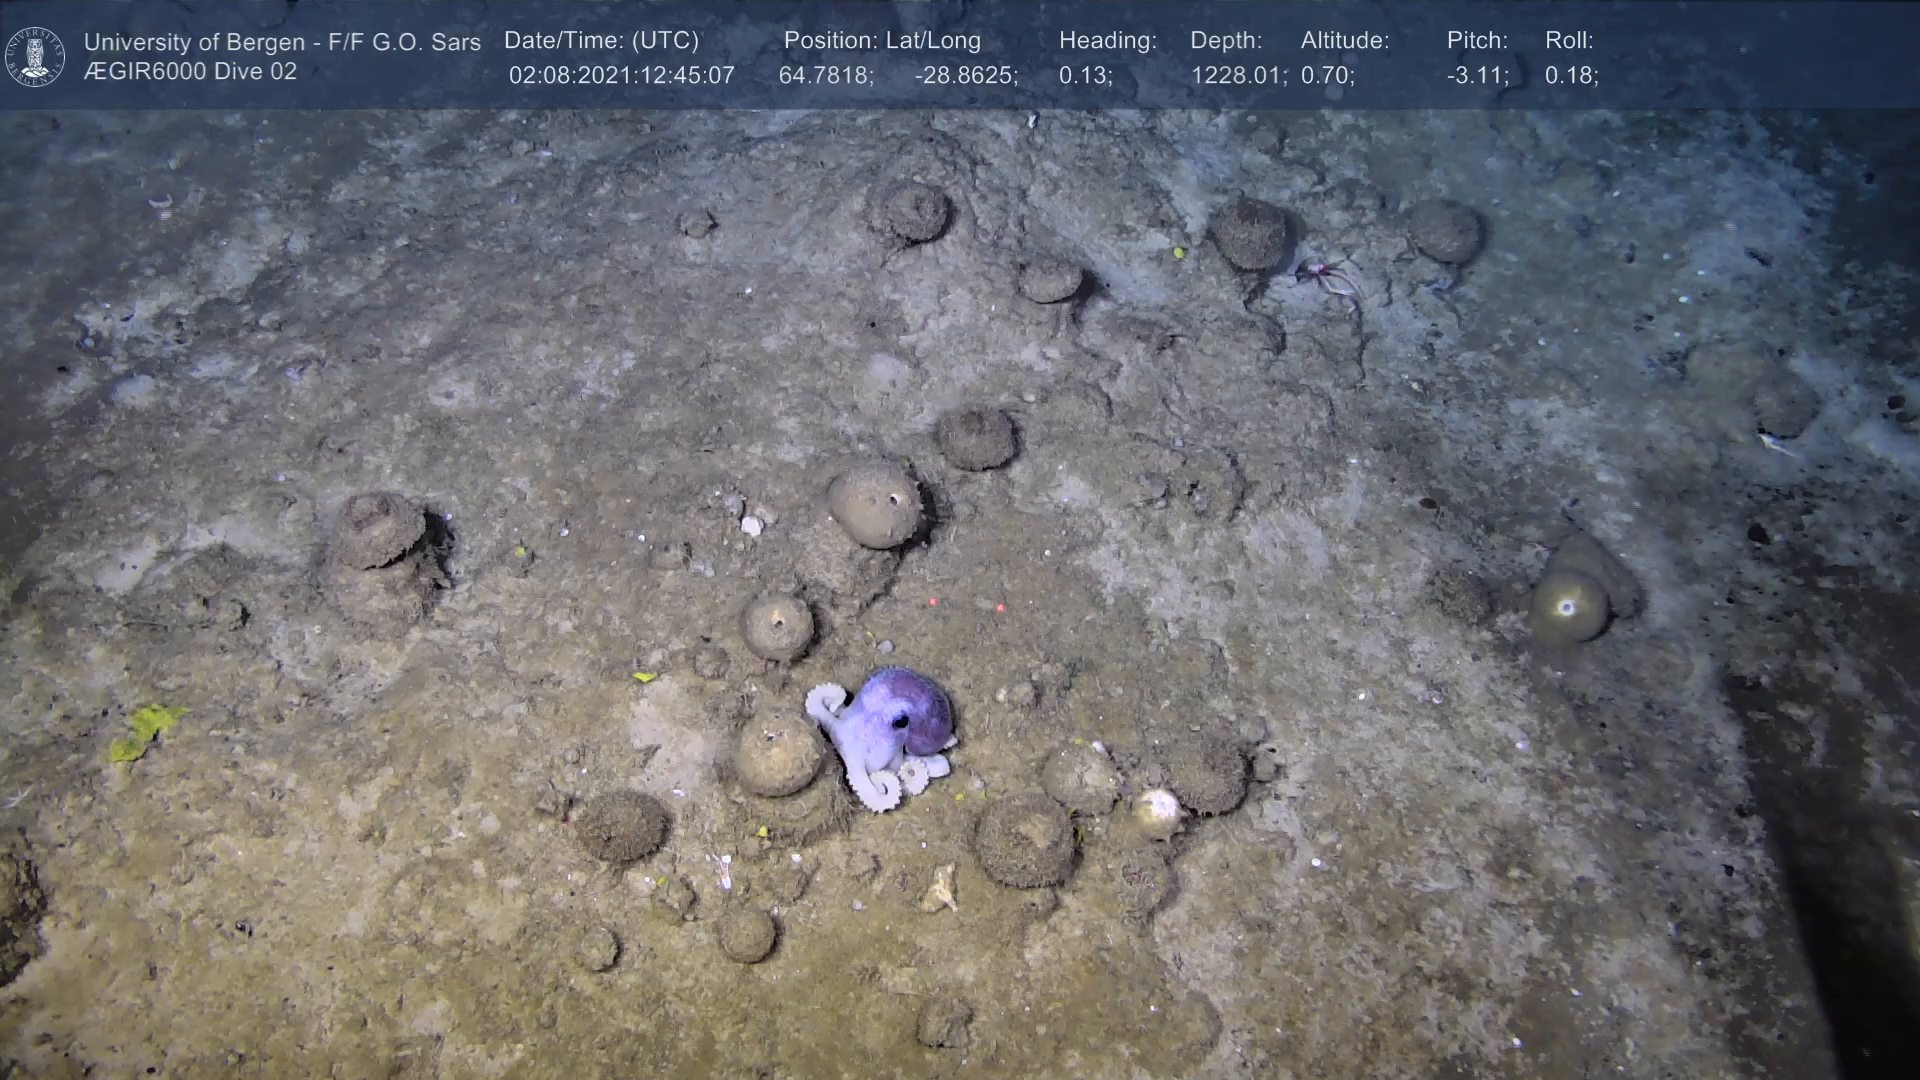This screenshot has width=1920, height=1080.
Task: Click the Depth value 1228.01
Action: [x=1238, y=76]
